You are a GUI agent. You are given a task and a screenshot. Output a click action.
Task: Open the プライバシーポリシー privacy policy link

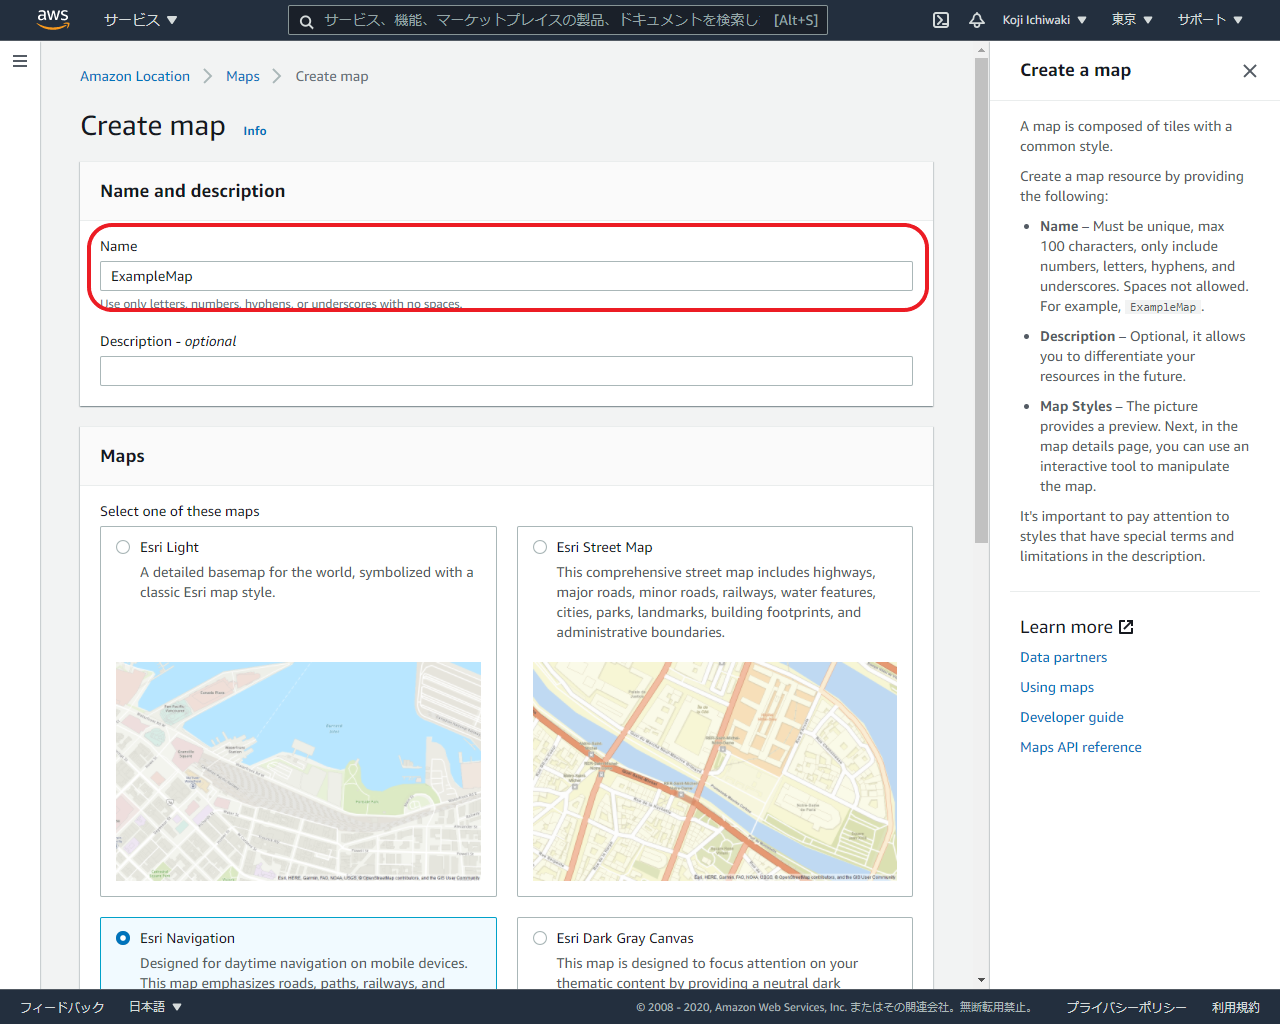(1126, 1007)
